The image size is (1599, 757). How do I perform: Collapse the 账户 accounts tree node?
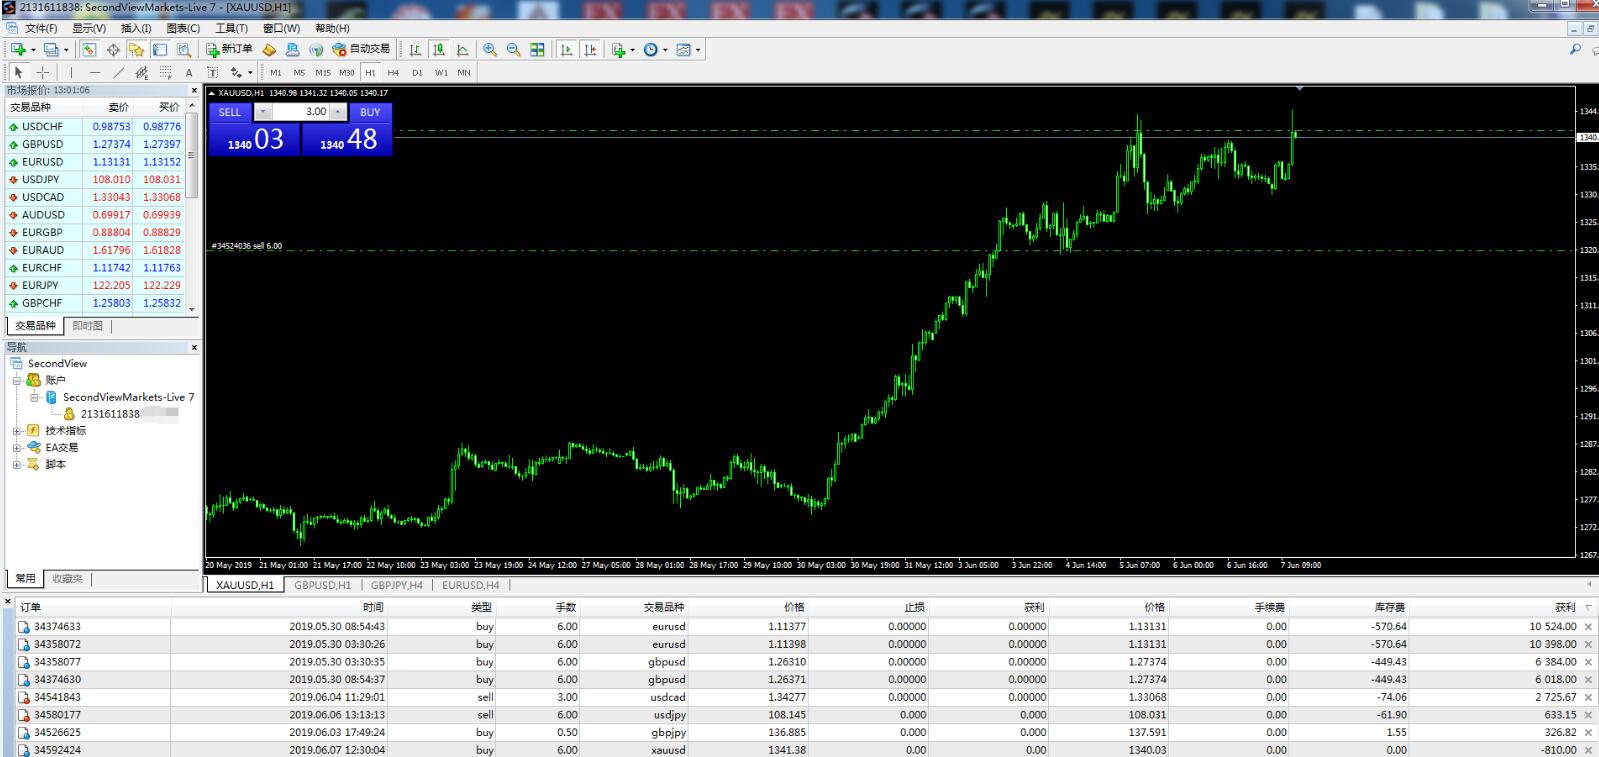(x=17, y=380)
